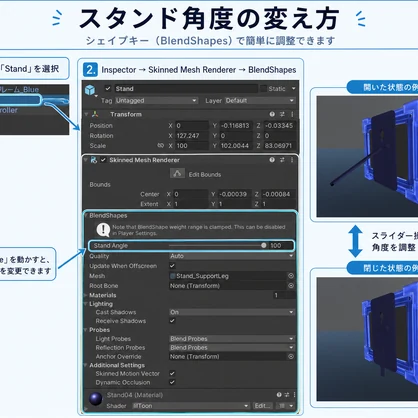Screen dimensions: 418x418
Task: Click the Stand Angle value field showing 100
Action: (x=281, y=246)
